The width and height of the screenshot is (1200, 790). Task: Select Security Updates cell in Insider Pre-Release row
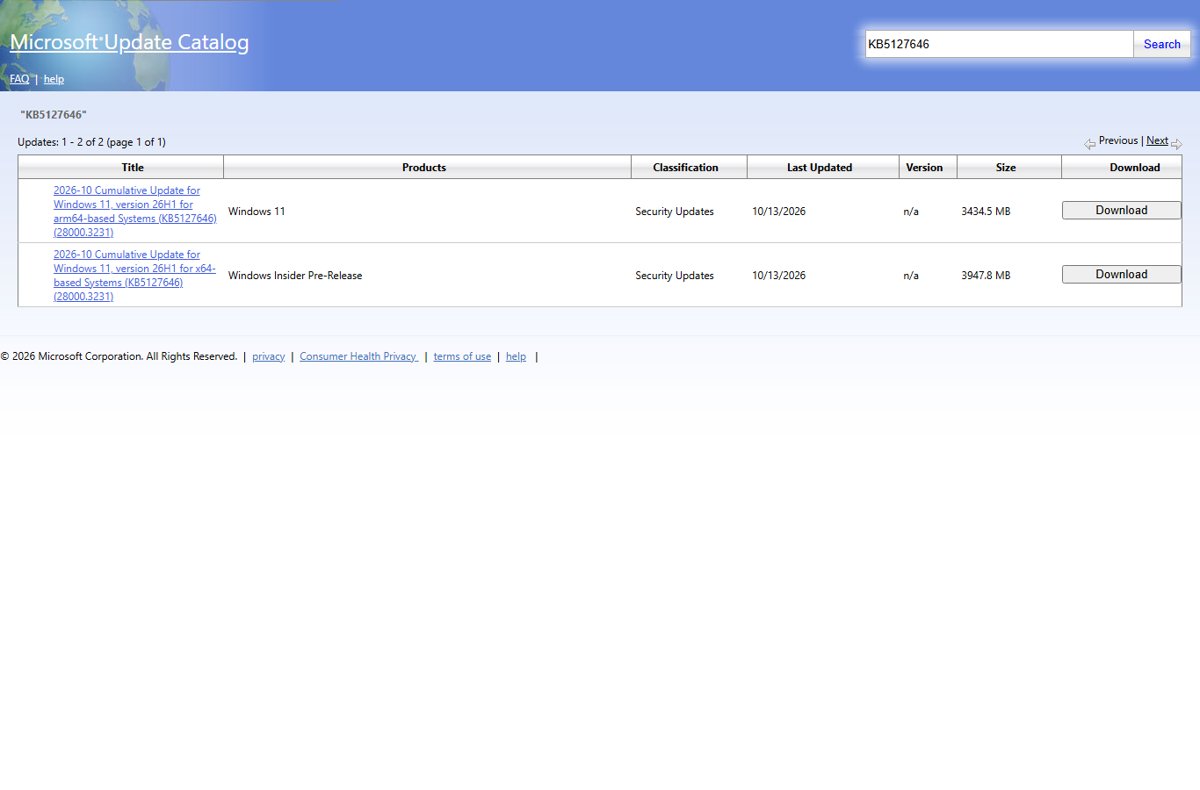point(674,275)
